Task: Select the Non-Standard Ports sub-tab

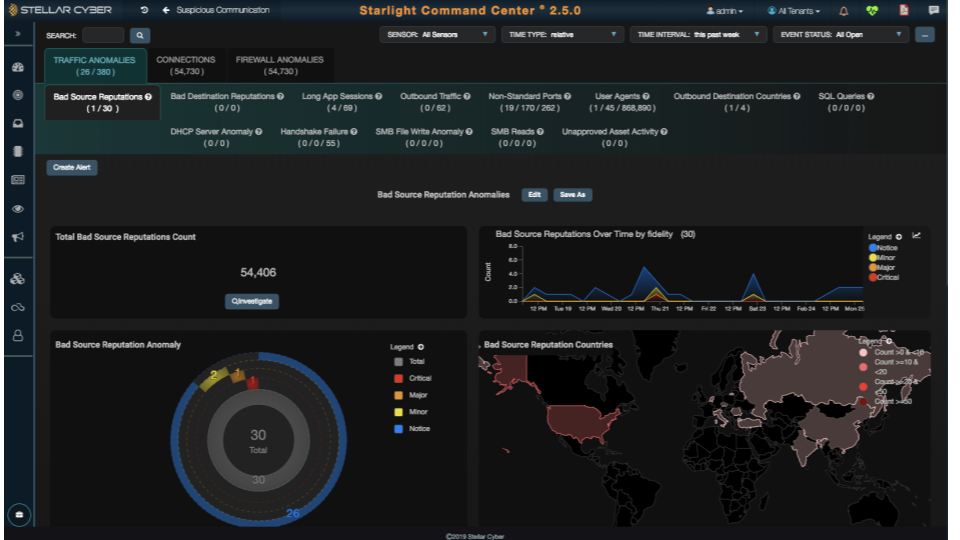Action: [530, 102]
